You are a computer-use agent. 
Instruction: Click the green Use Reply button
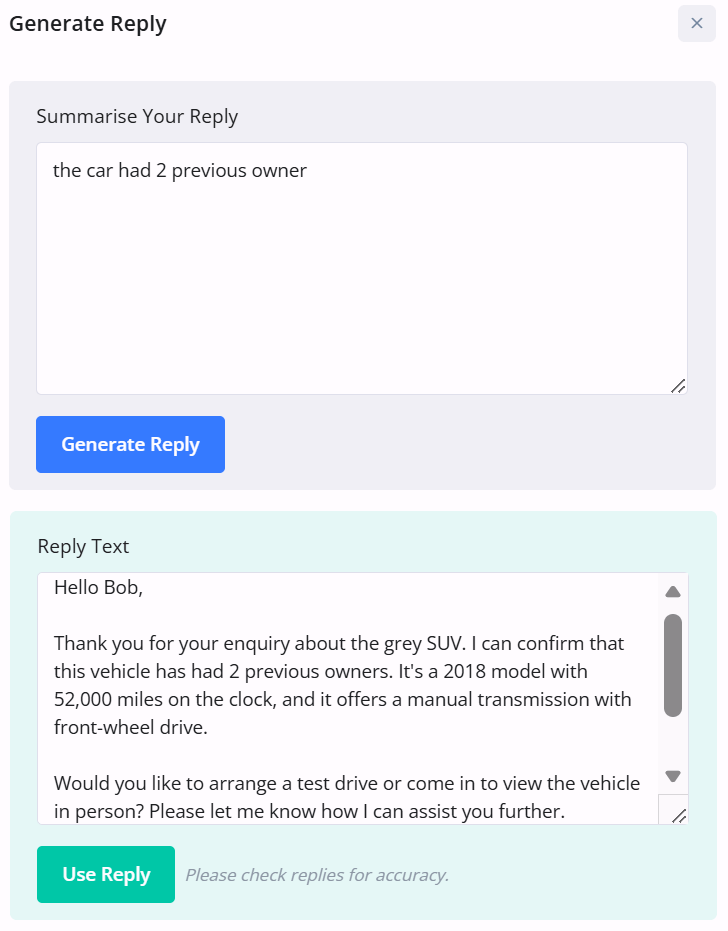(x=106, y=874)
